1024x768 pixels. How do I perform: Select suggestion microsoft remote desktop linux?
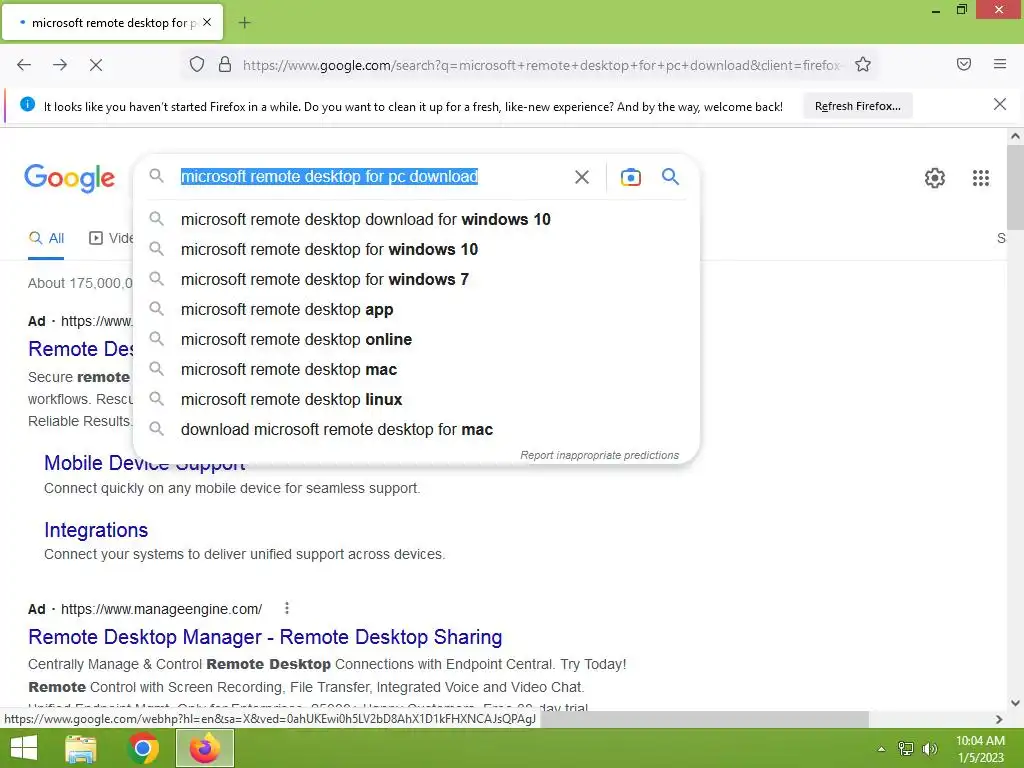[416, 400]
